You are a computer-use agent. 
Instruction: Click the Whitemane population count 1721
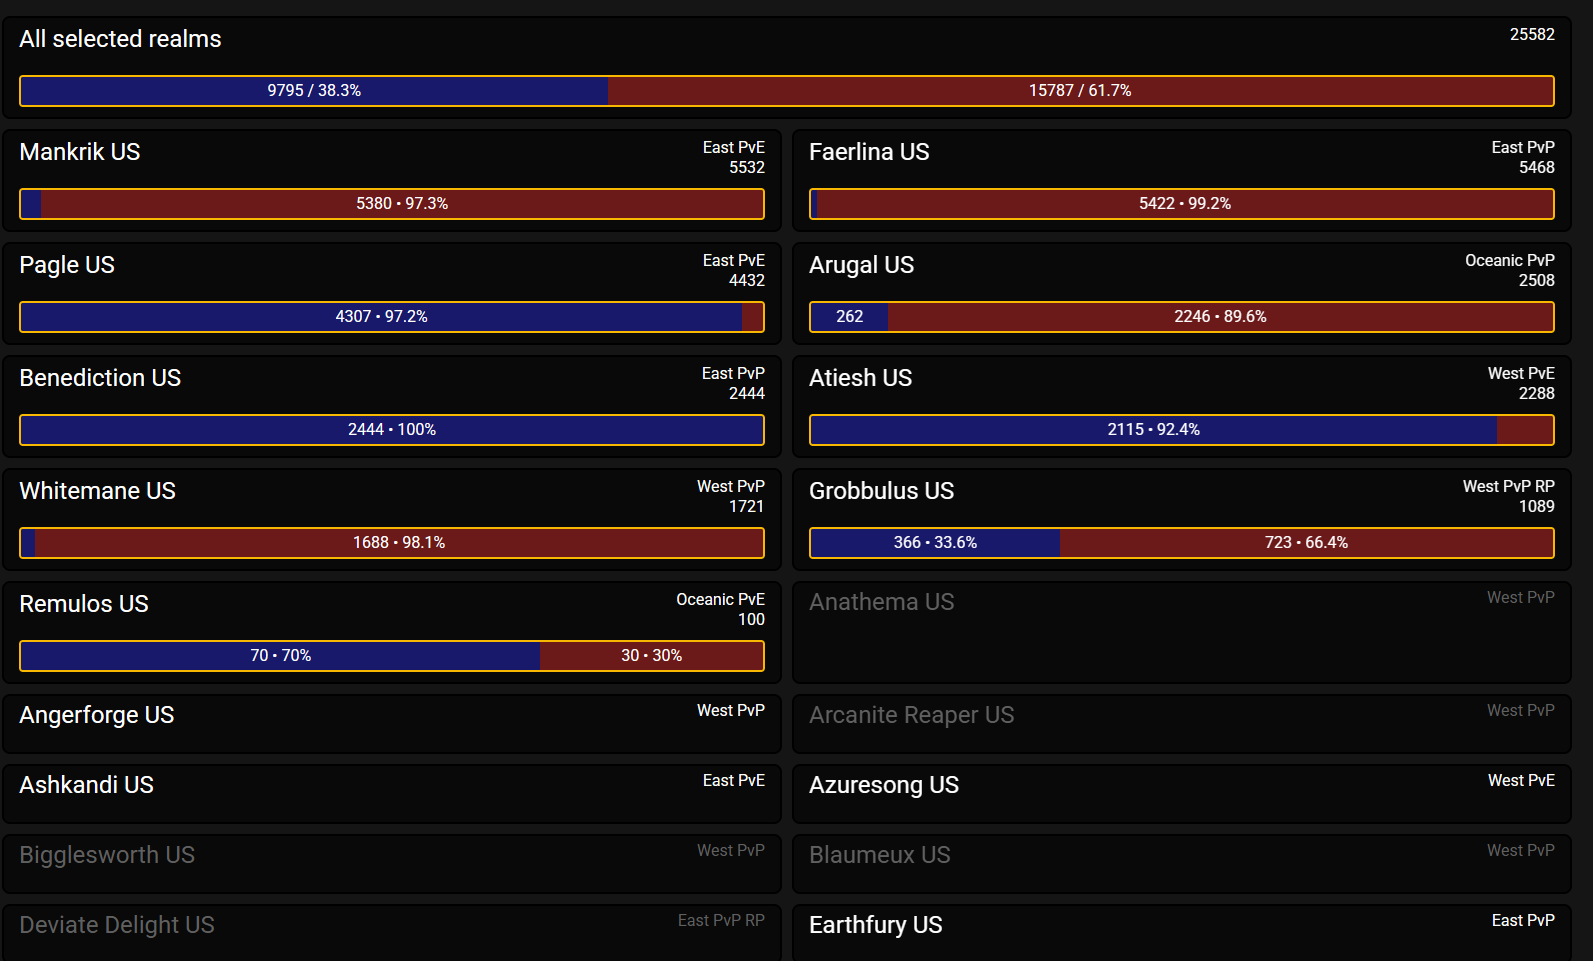[x=747, y=507]
